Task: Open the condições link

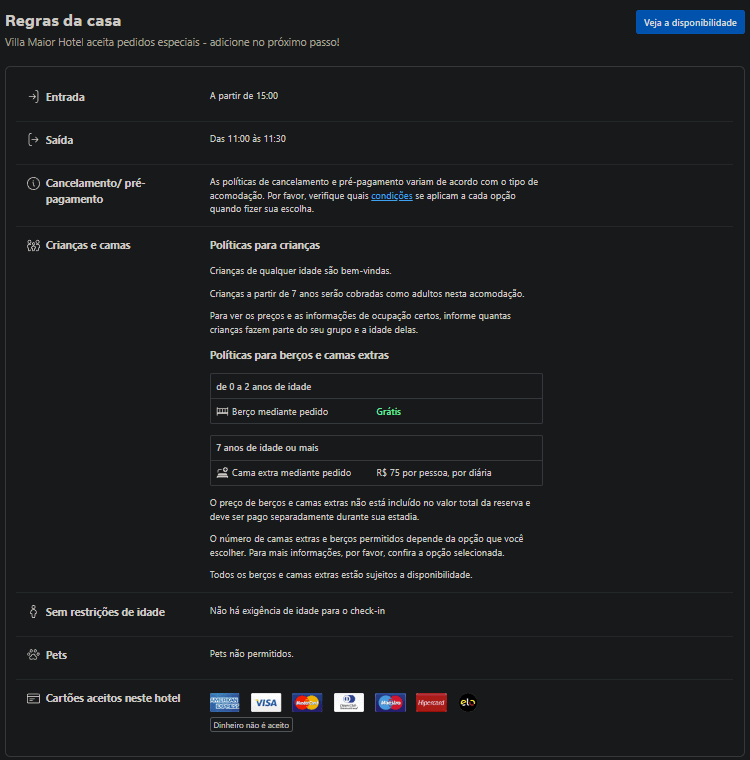Action: point(391,197)
